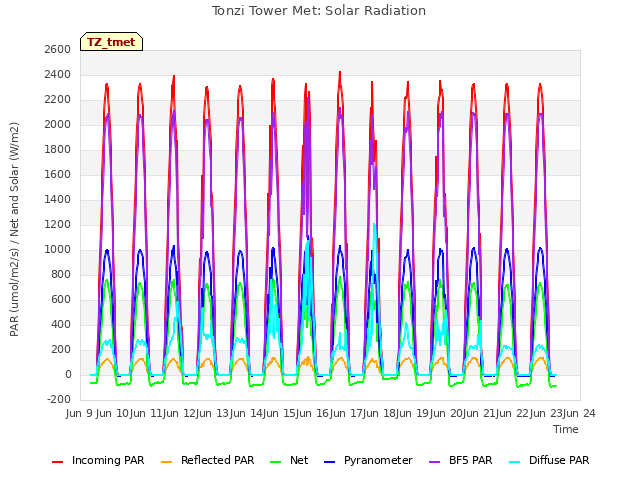Click the orange Reflected PAR legend swatch
Image resolution: width=640 pixels, height=480 pixels.
coord(167,462)
